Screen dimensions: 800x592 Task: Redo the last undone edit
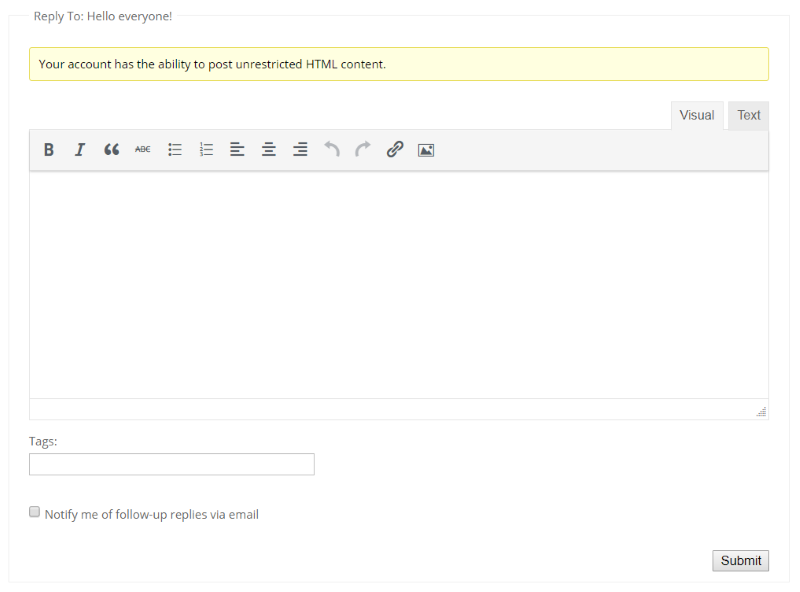363,150
